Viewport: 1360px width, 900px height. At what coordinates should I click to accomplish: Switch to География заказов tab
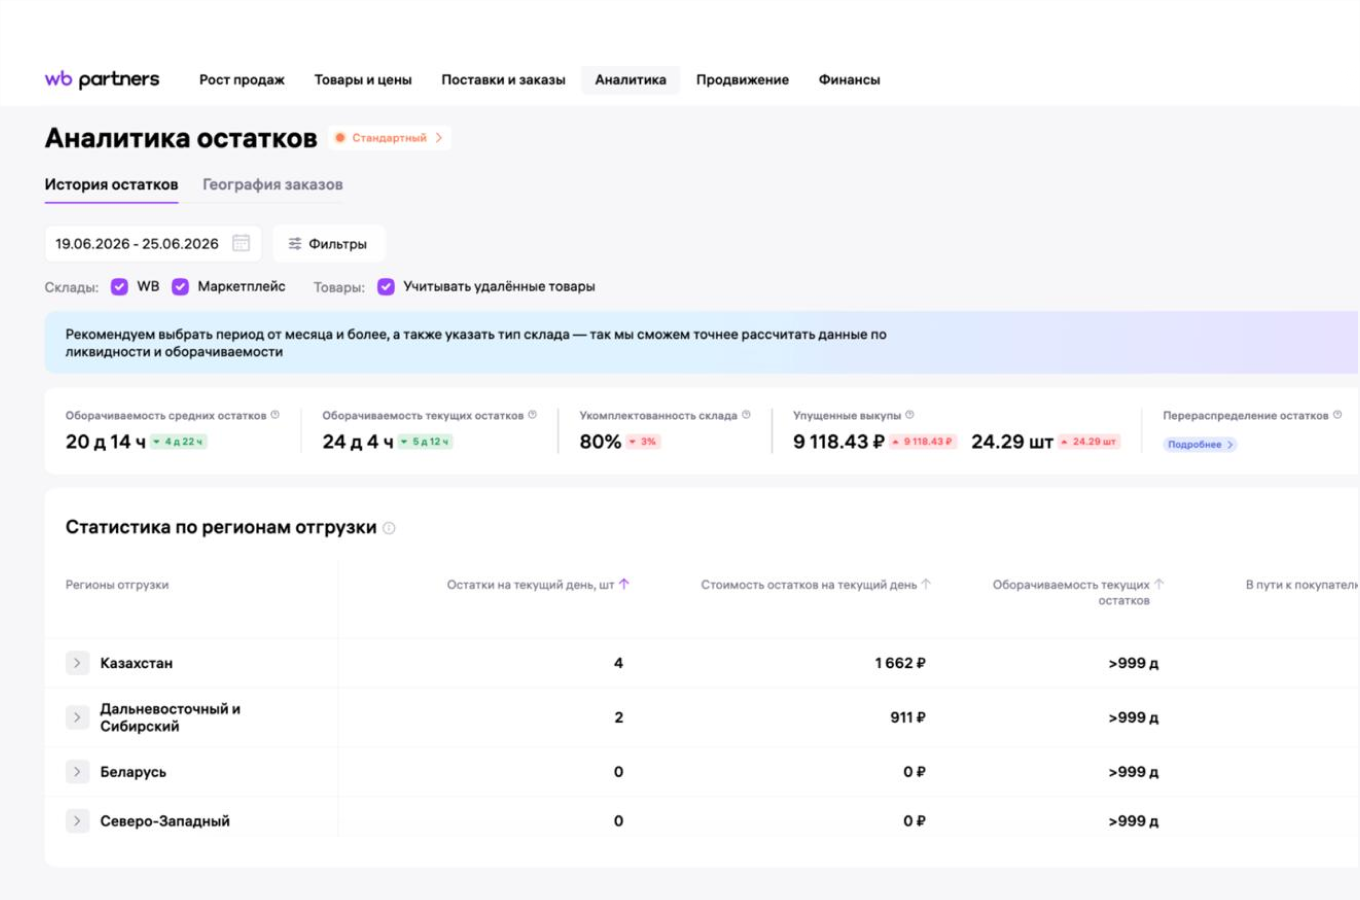[x=272, y=185]
